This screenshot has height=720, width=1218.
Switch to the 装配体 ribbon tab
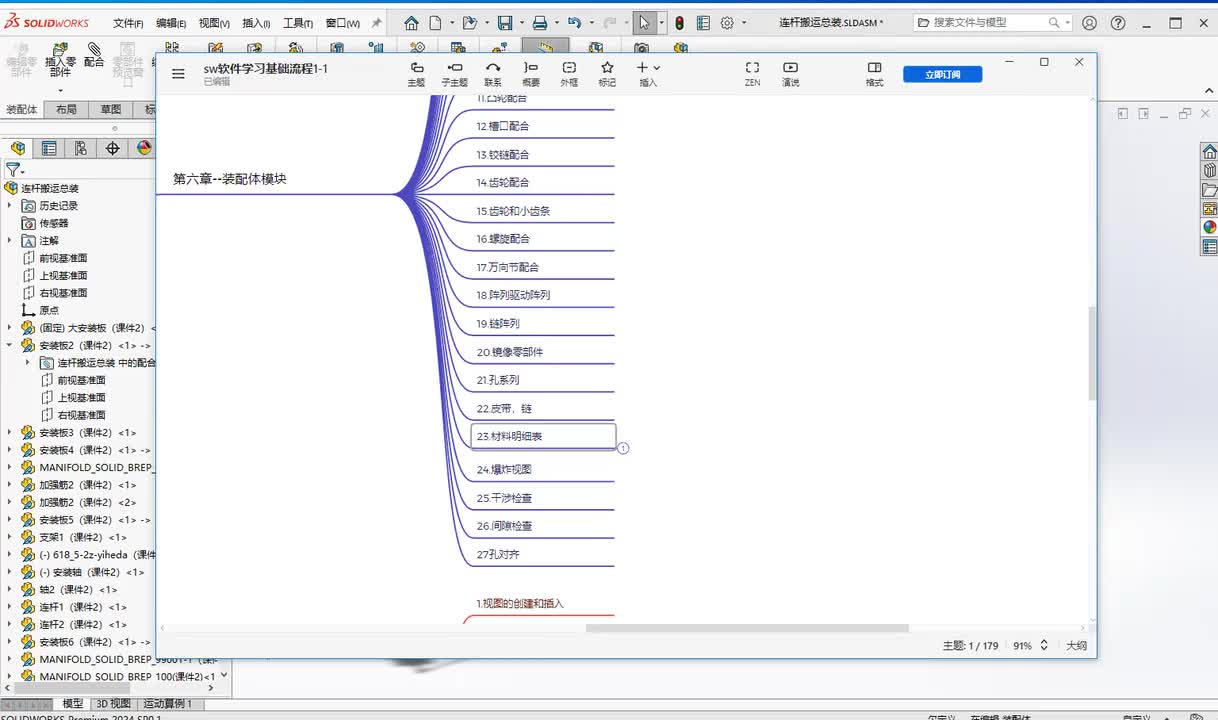point(22,110)
